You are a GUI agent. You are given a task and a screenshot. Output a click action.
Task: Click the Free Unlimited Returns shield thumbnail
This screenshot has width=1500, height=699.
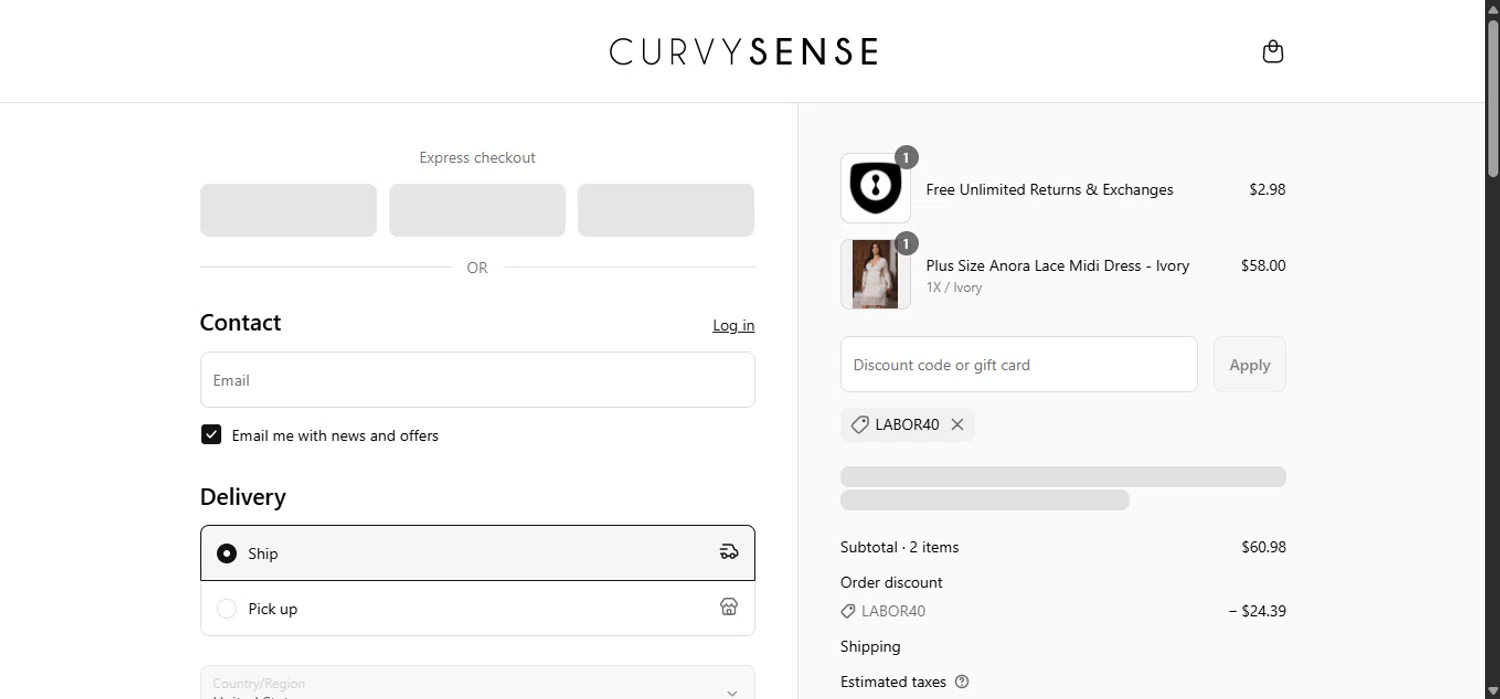pyautogui.click(x=875, y=188)
